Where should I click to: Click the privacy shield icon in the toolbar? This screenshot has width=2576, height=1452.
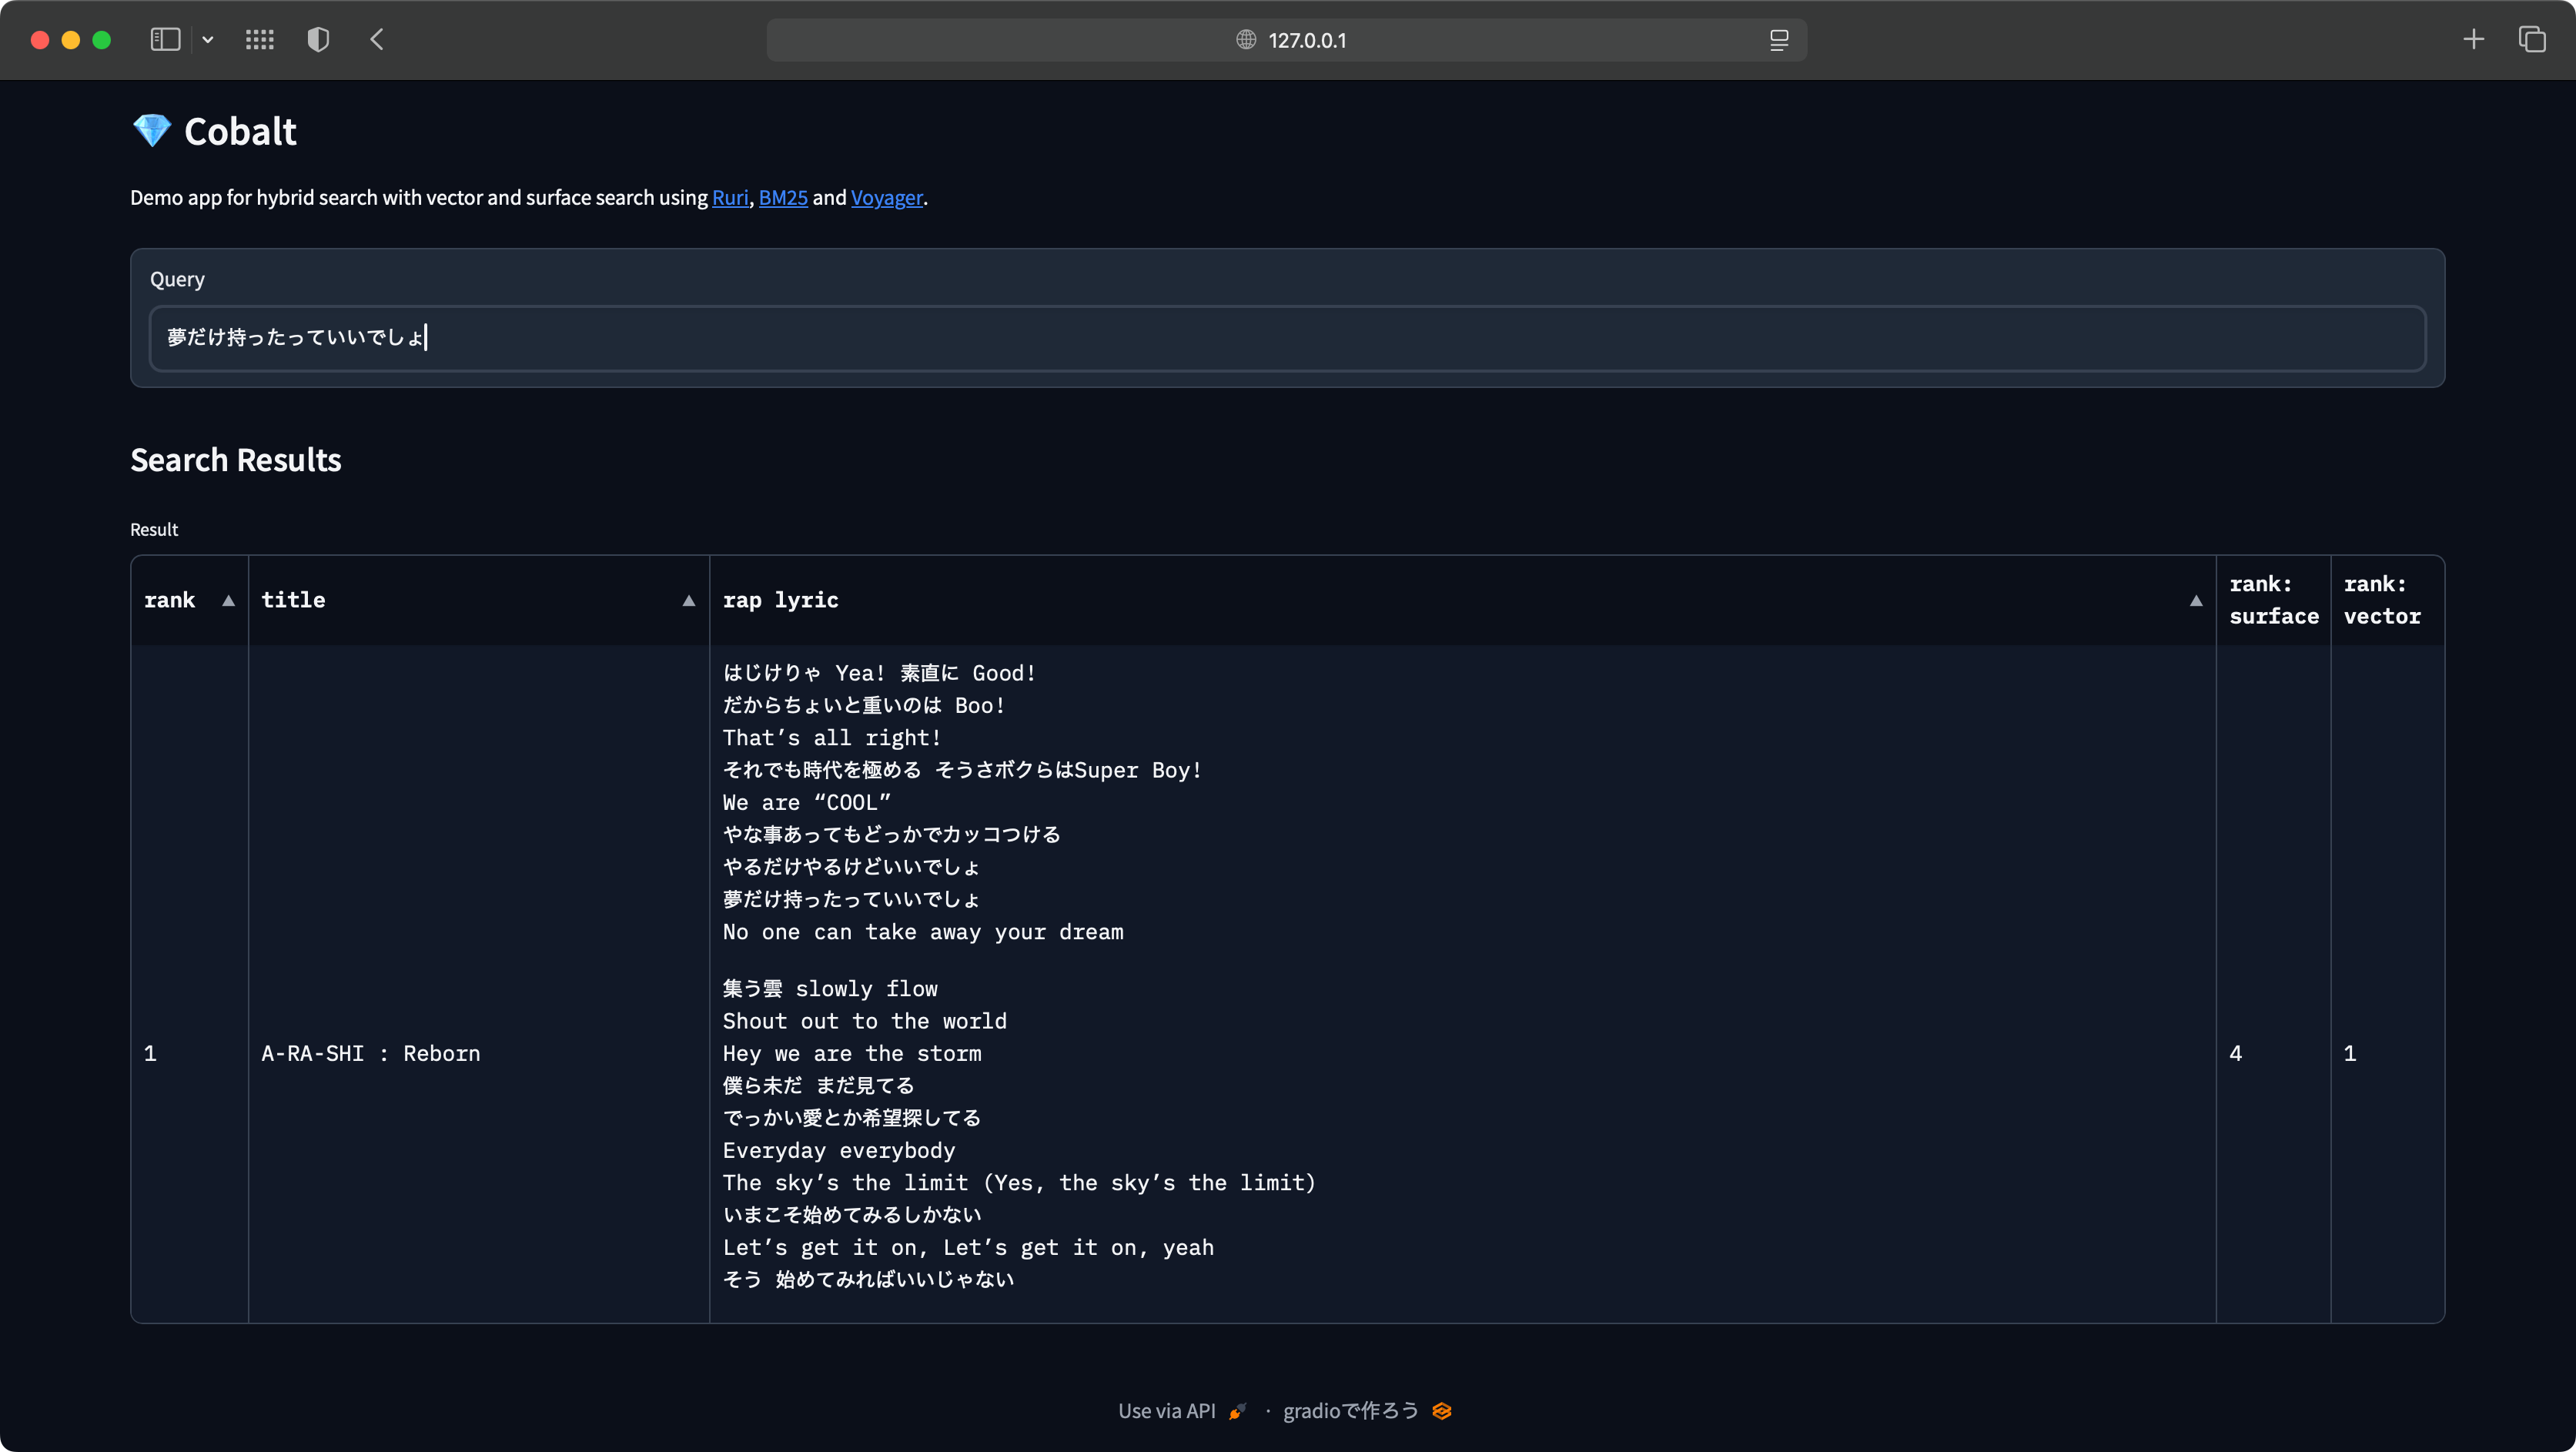[x=318, y=40]
